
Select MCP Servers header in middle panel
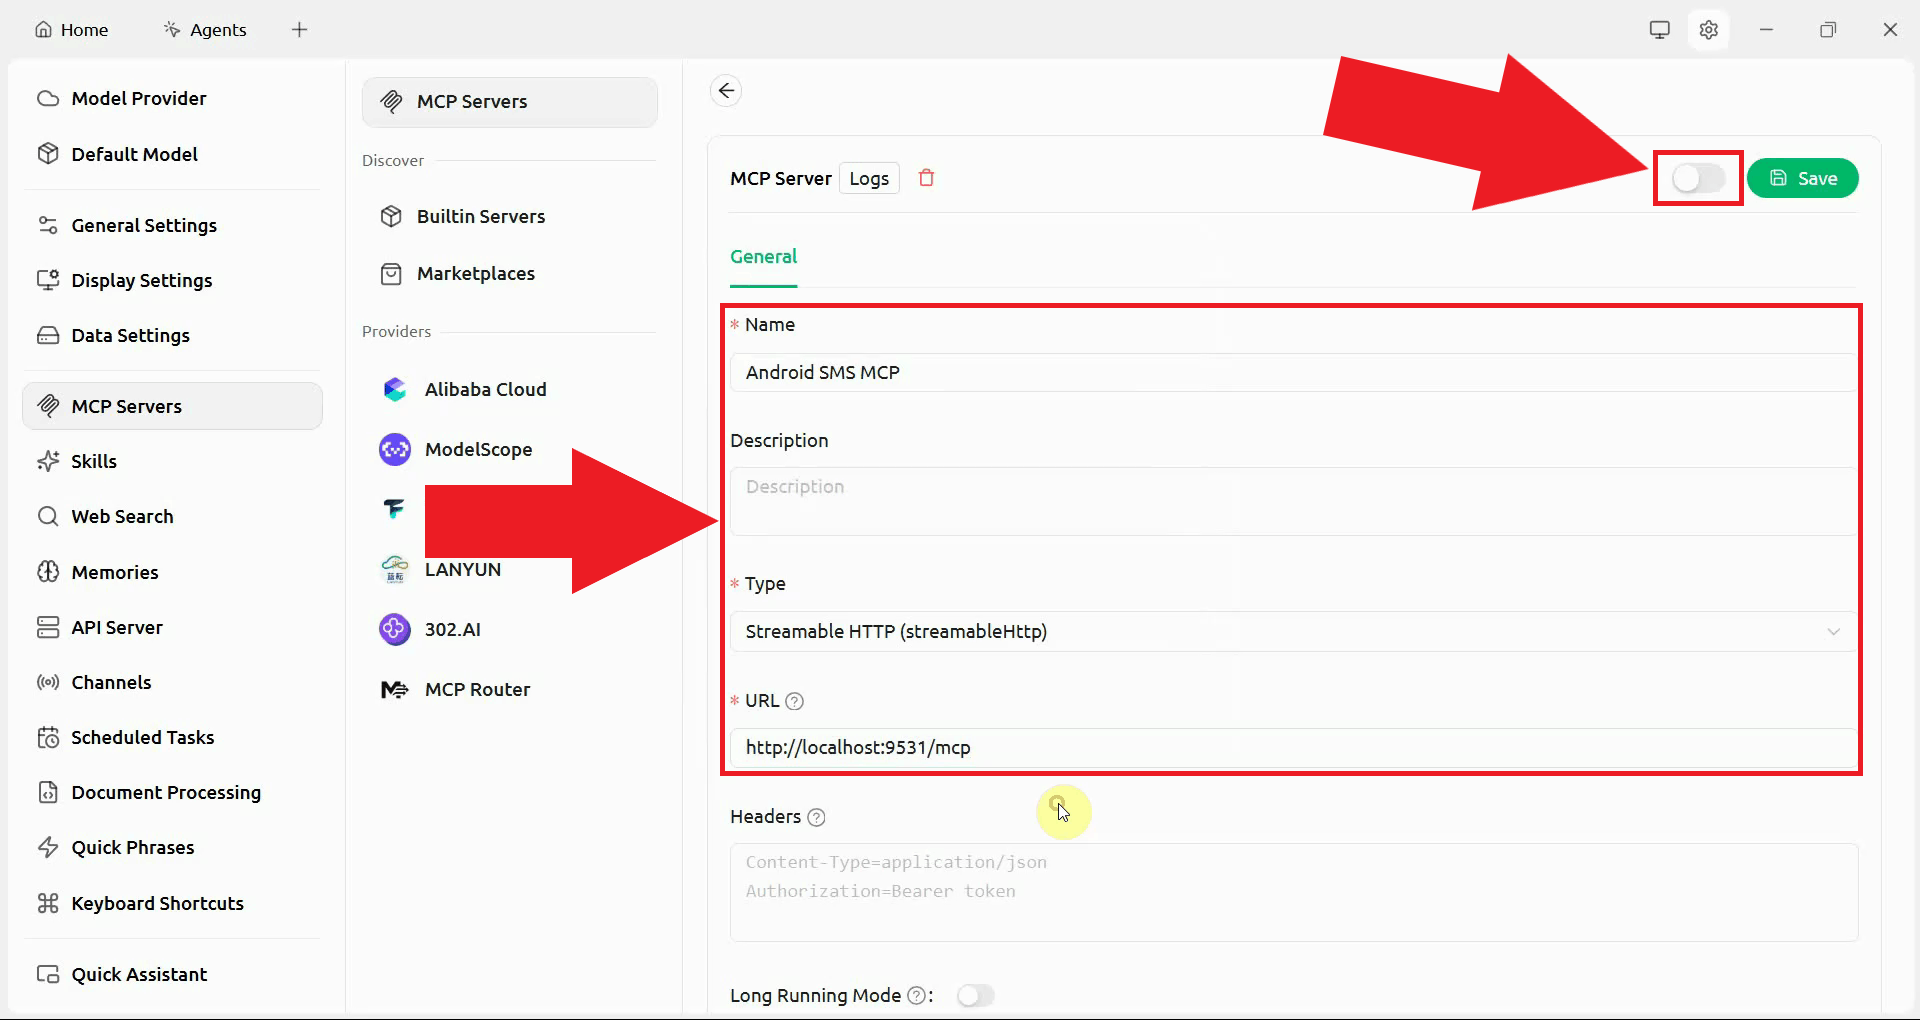point(510,101)
